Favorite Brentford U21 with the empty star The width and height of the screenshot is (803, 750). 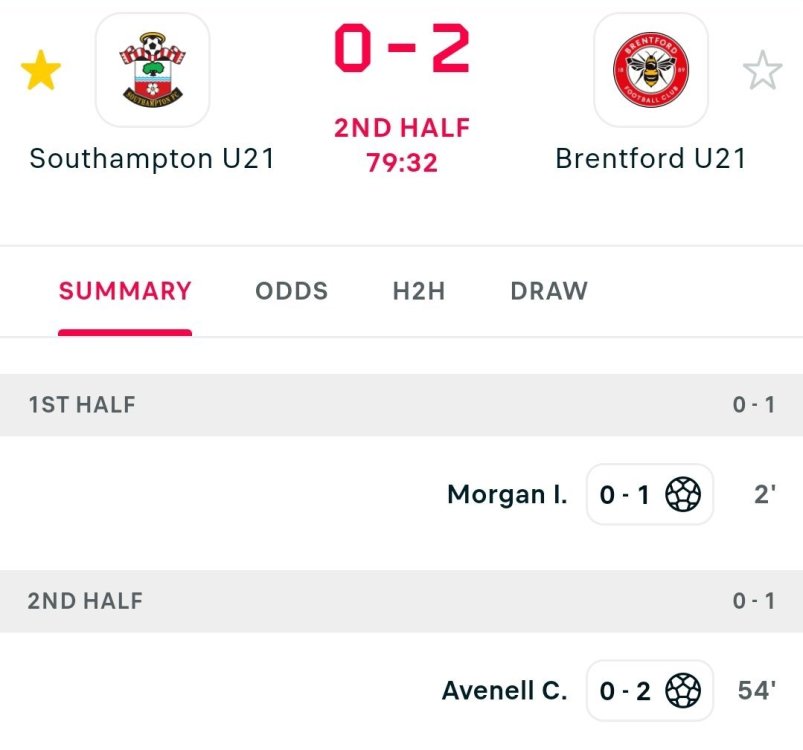[762, 72]
